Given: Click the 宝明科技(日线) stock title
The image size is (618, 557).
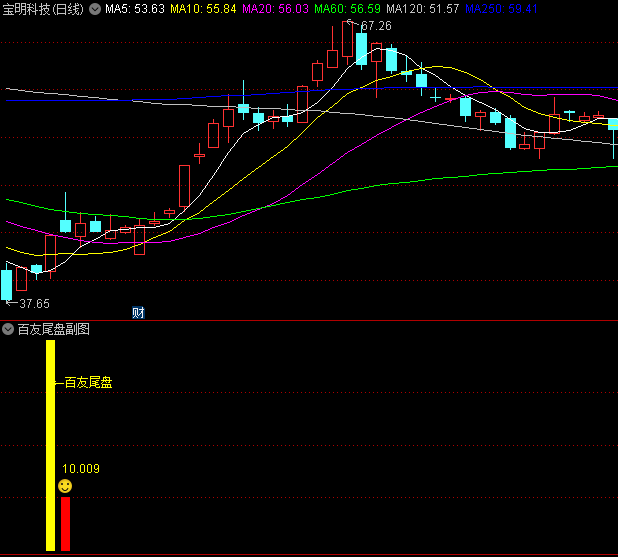Looking at the screenshot, I should pos(43,9).
